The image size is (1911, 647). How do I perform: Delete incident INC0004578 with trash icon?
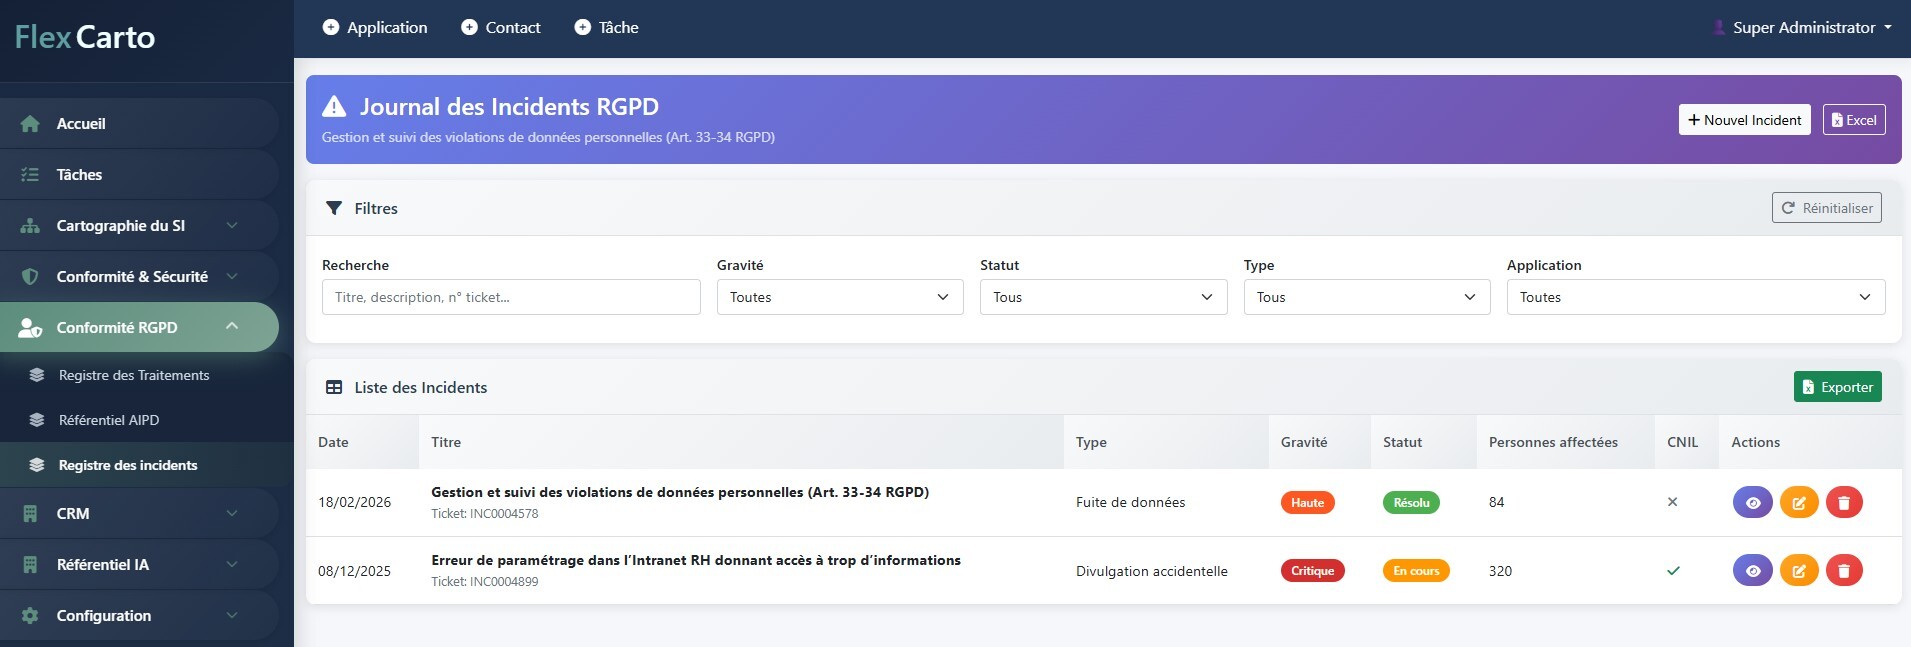(x=1845, y=503)
